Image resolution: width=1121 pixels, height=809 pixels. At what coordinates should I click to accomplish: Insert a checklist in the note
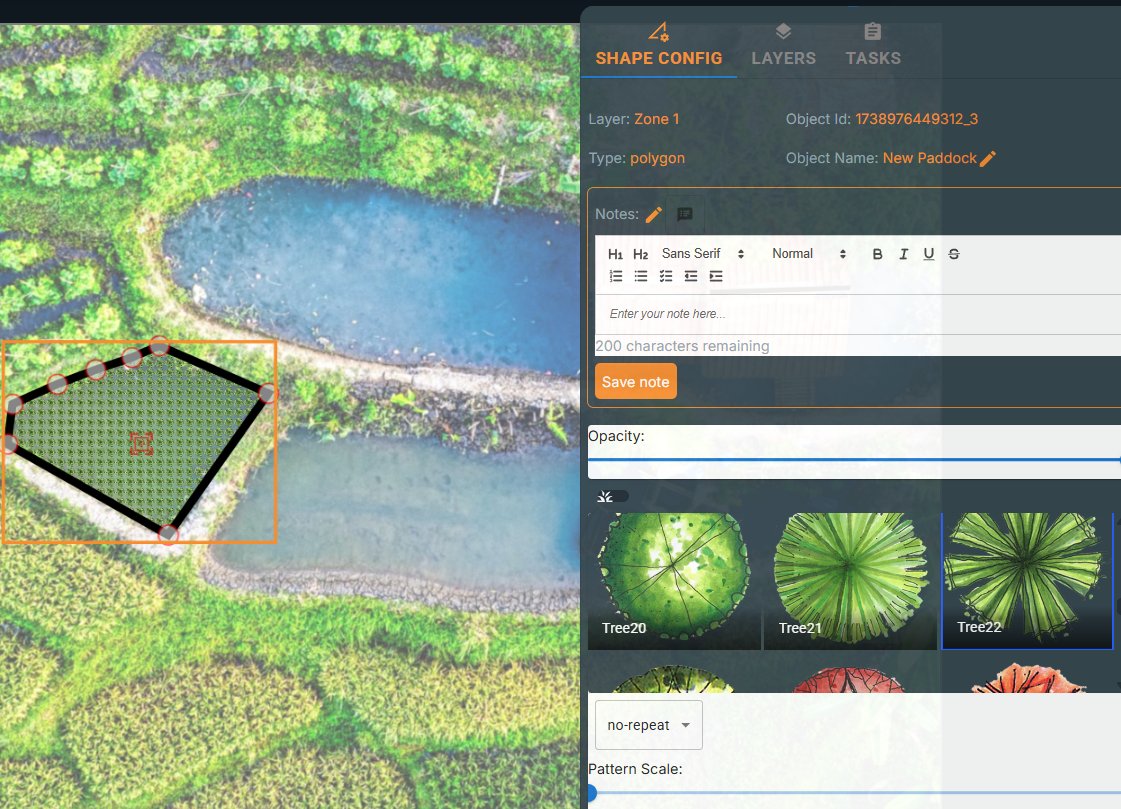(x=666, y=277)
